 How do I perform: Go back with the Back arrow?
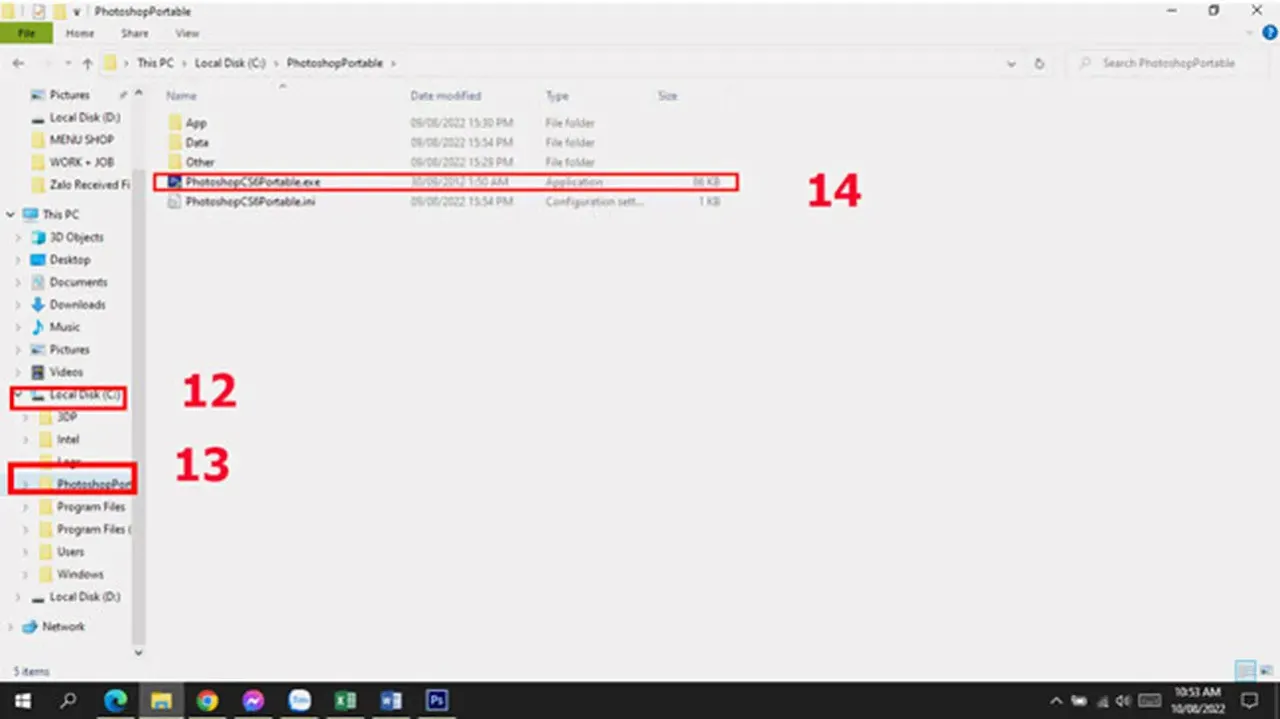(18, 63)
